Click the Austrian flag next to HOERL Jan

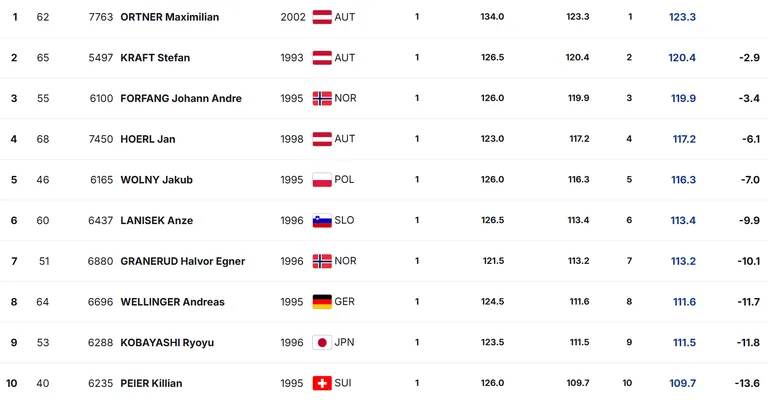point(322,139)
